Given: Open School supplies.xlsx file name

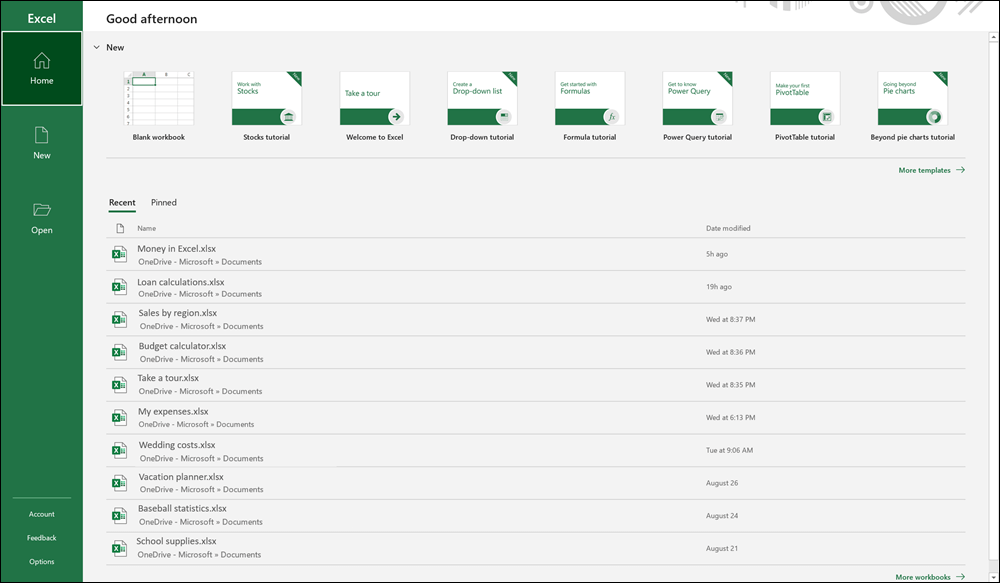Looking at the screenshot, I should (177, 542).
